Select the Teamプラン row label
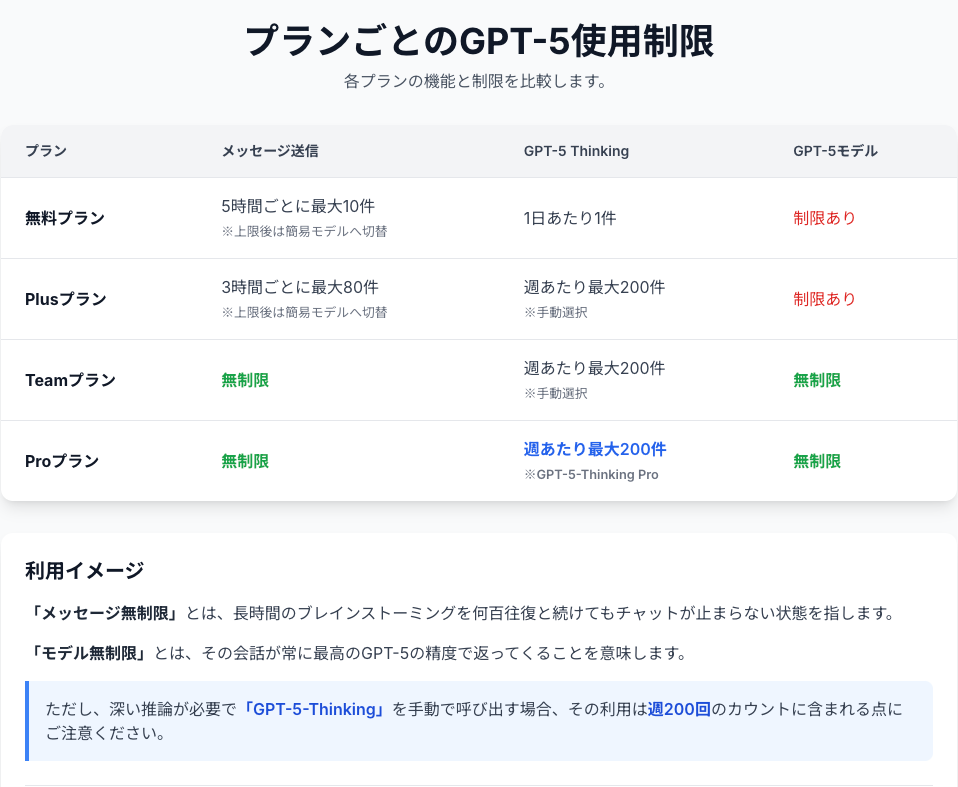The image size is (958, 787). (70, 380)
